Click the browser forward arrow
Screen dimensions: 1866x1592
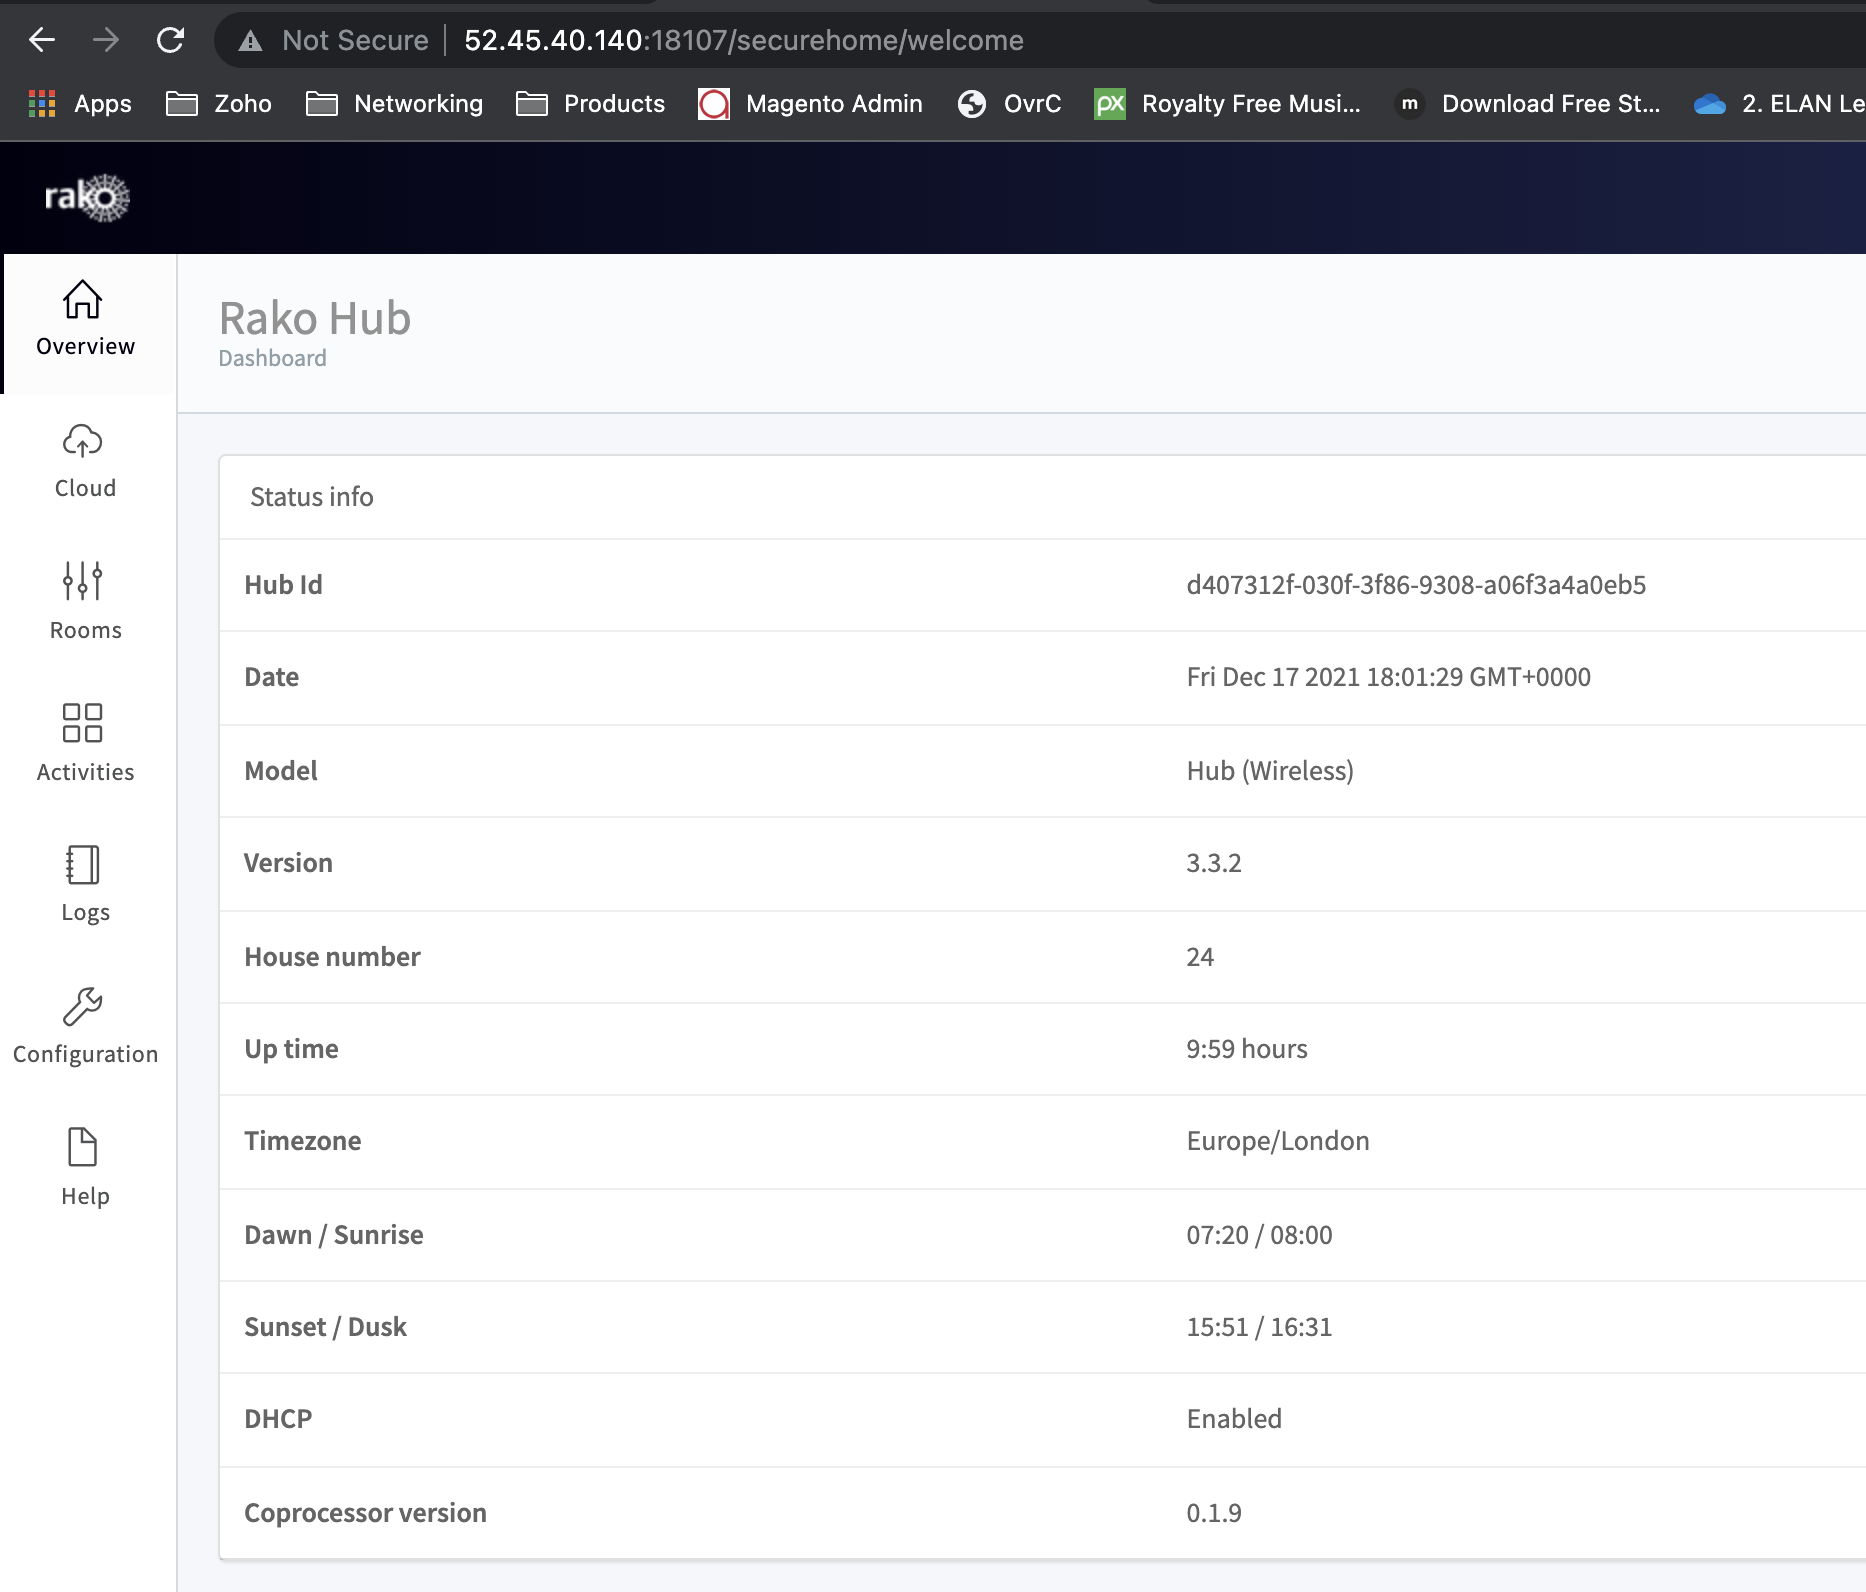point(106,40)
